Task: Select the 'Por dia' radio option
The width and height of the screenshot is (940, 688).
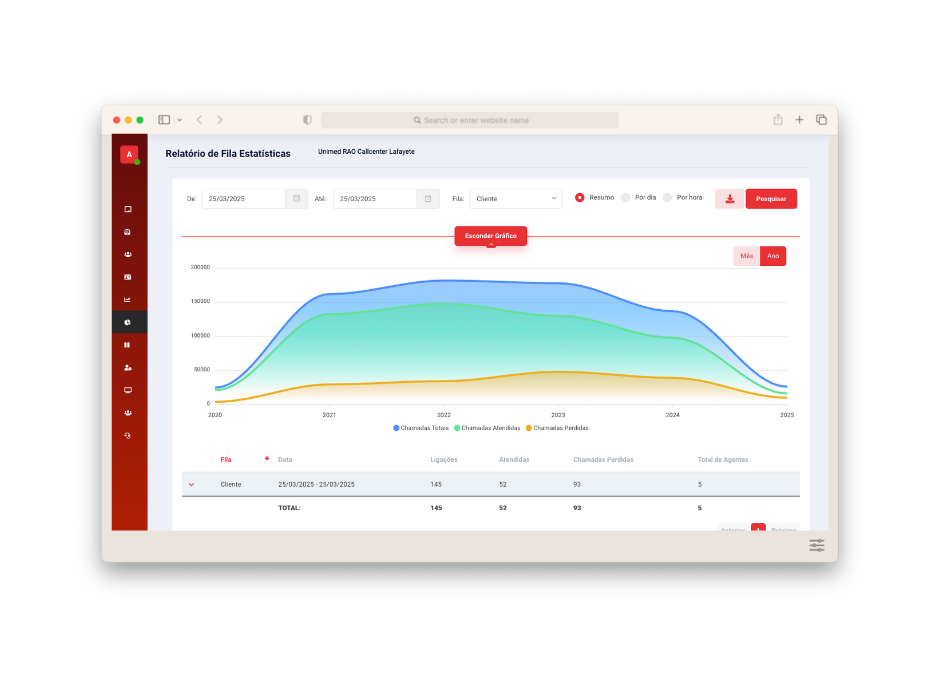Action: tap(626, 198)
